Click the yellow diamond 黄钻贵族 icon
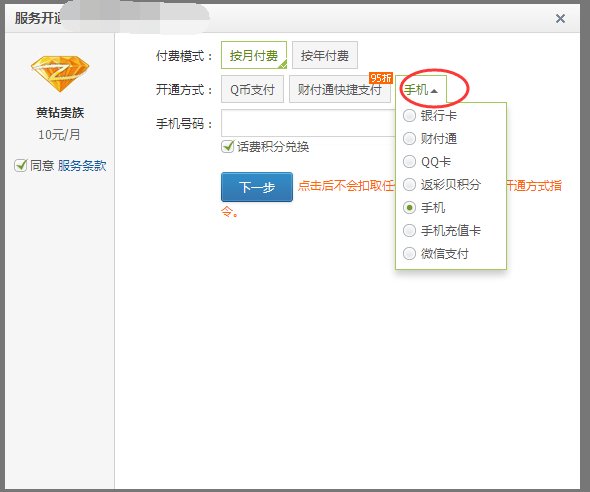590x492 pixels. [x=60, y=74]
